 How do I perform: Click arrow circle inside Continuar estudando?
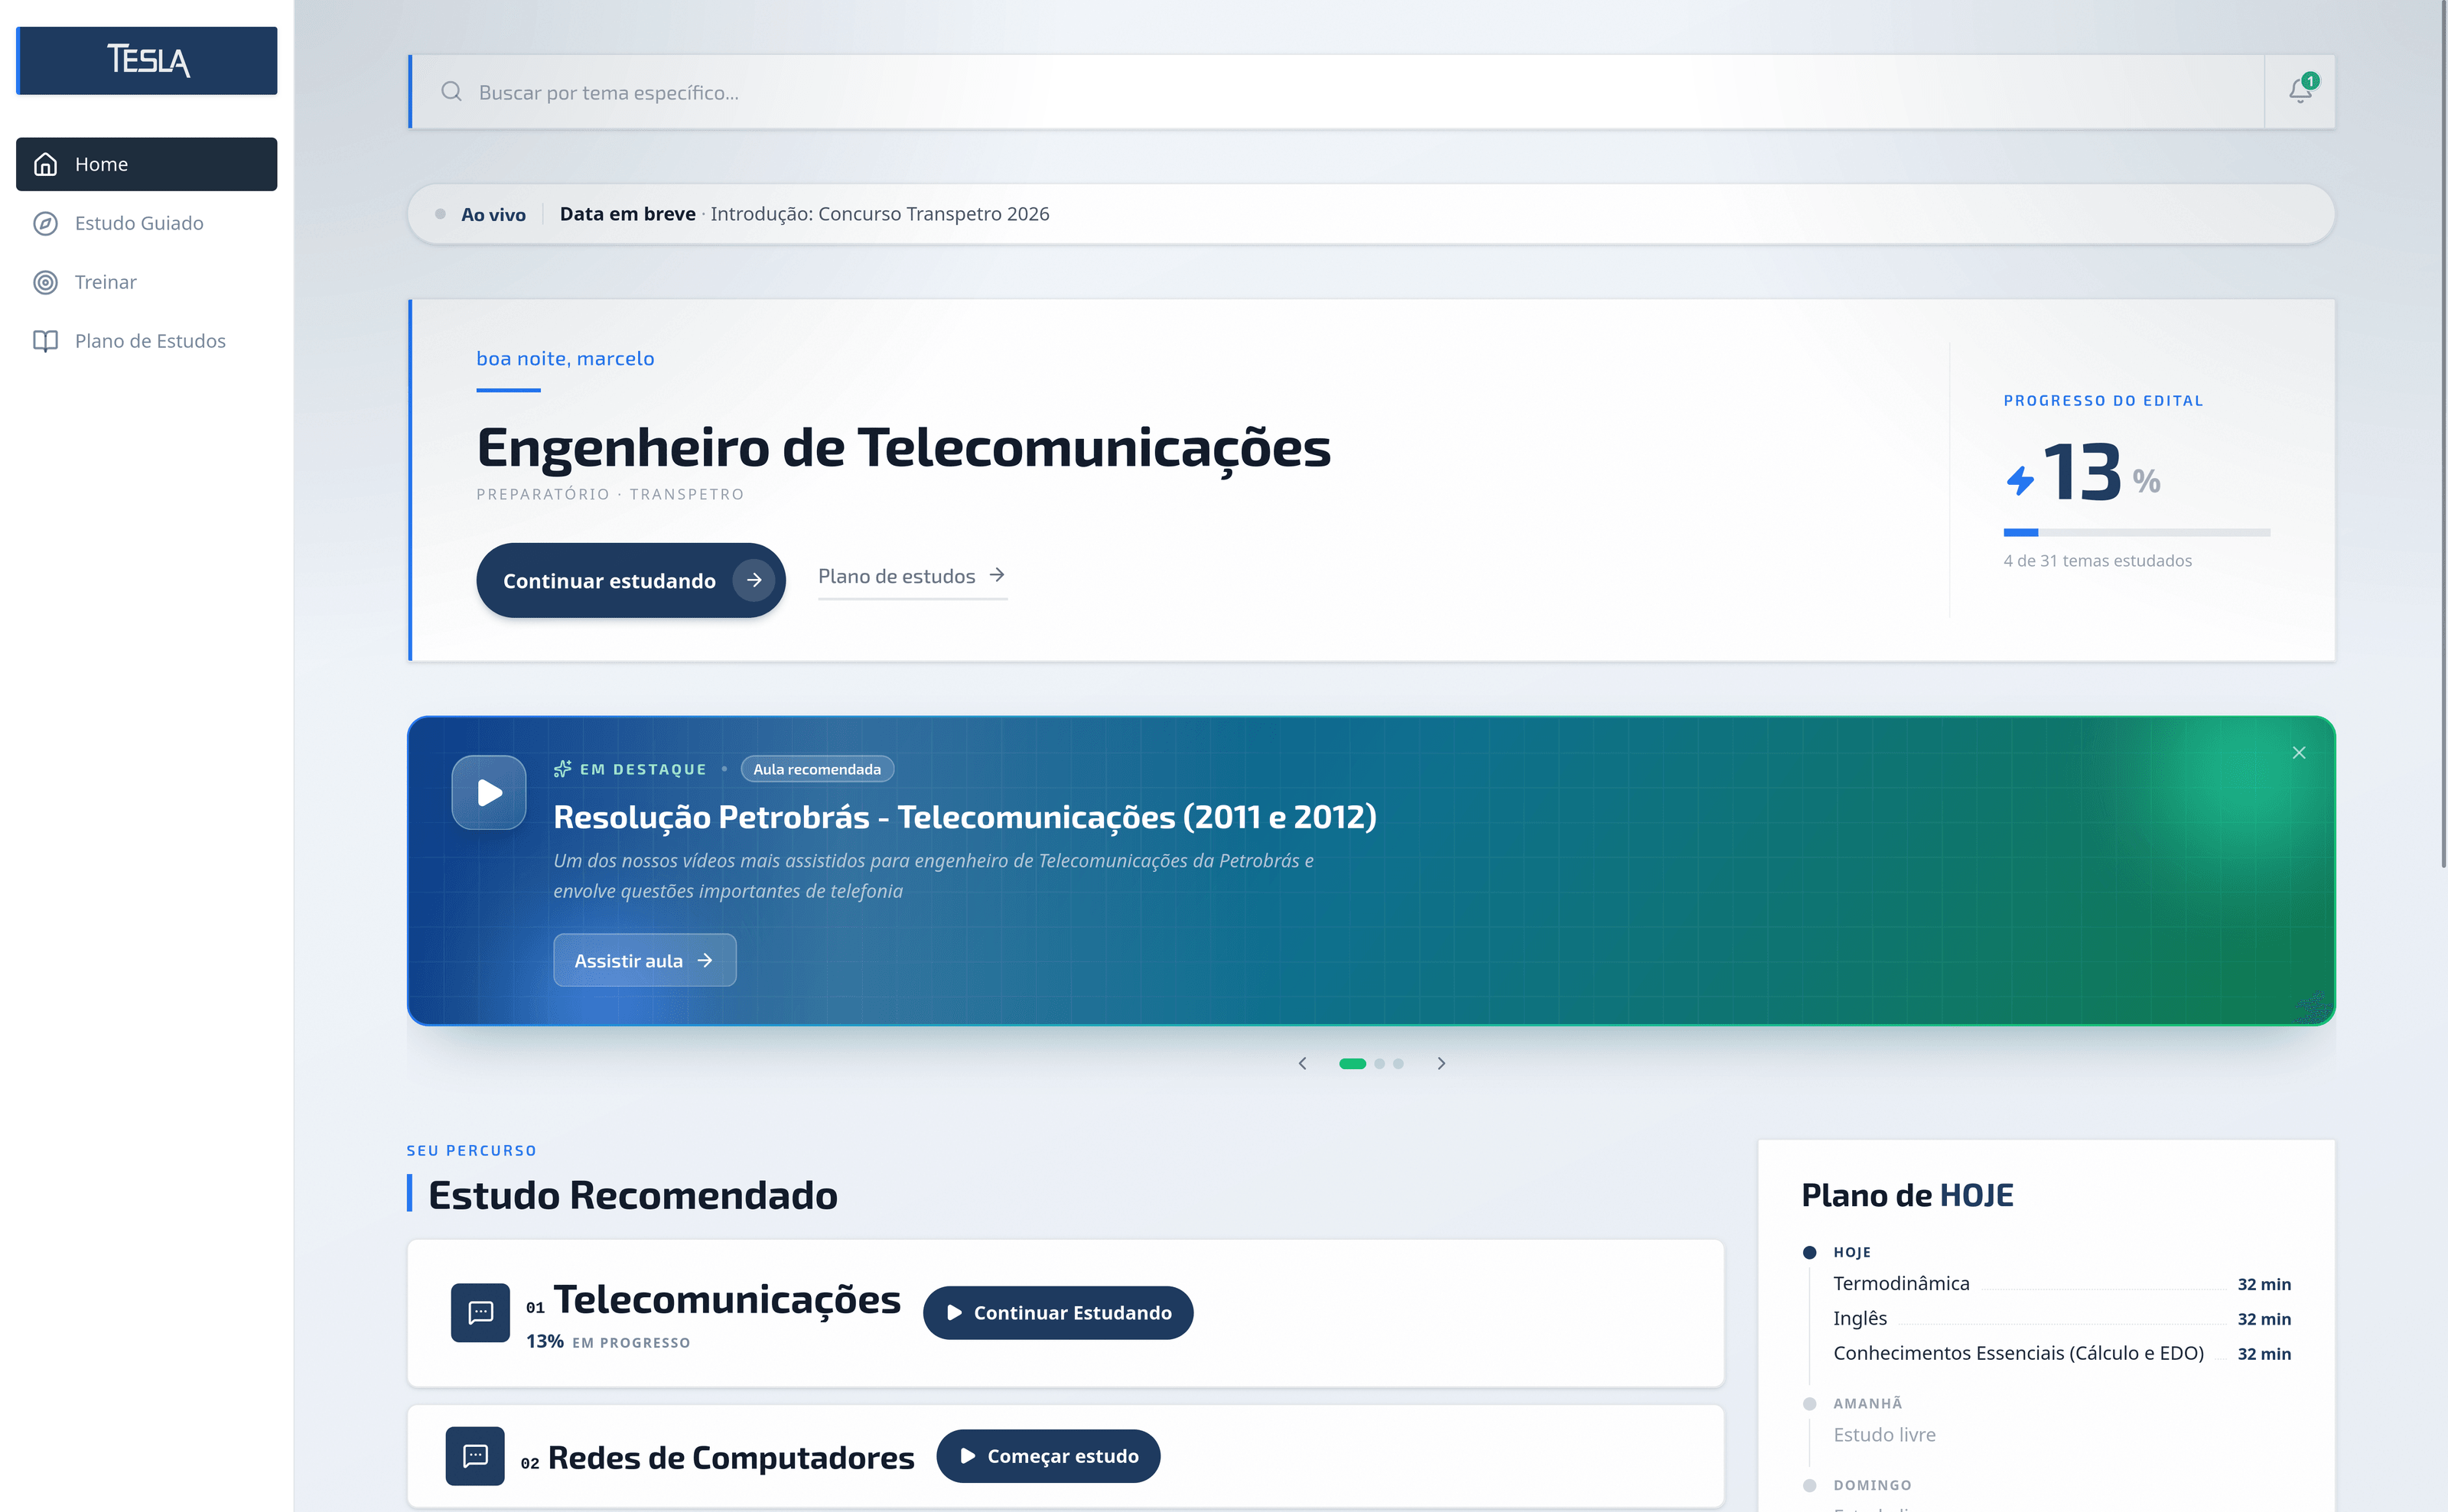tap(754, 580)
